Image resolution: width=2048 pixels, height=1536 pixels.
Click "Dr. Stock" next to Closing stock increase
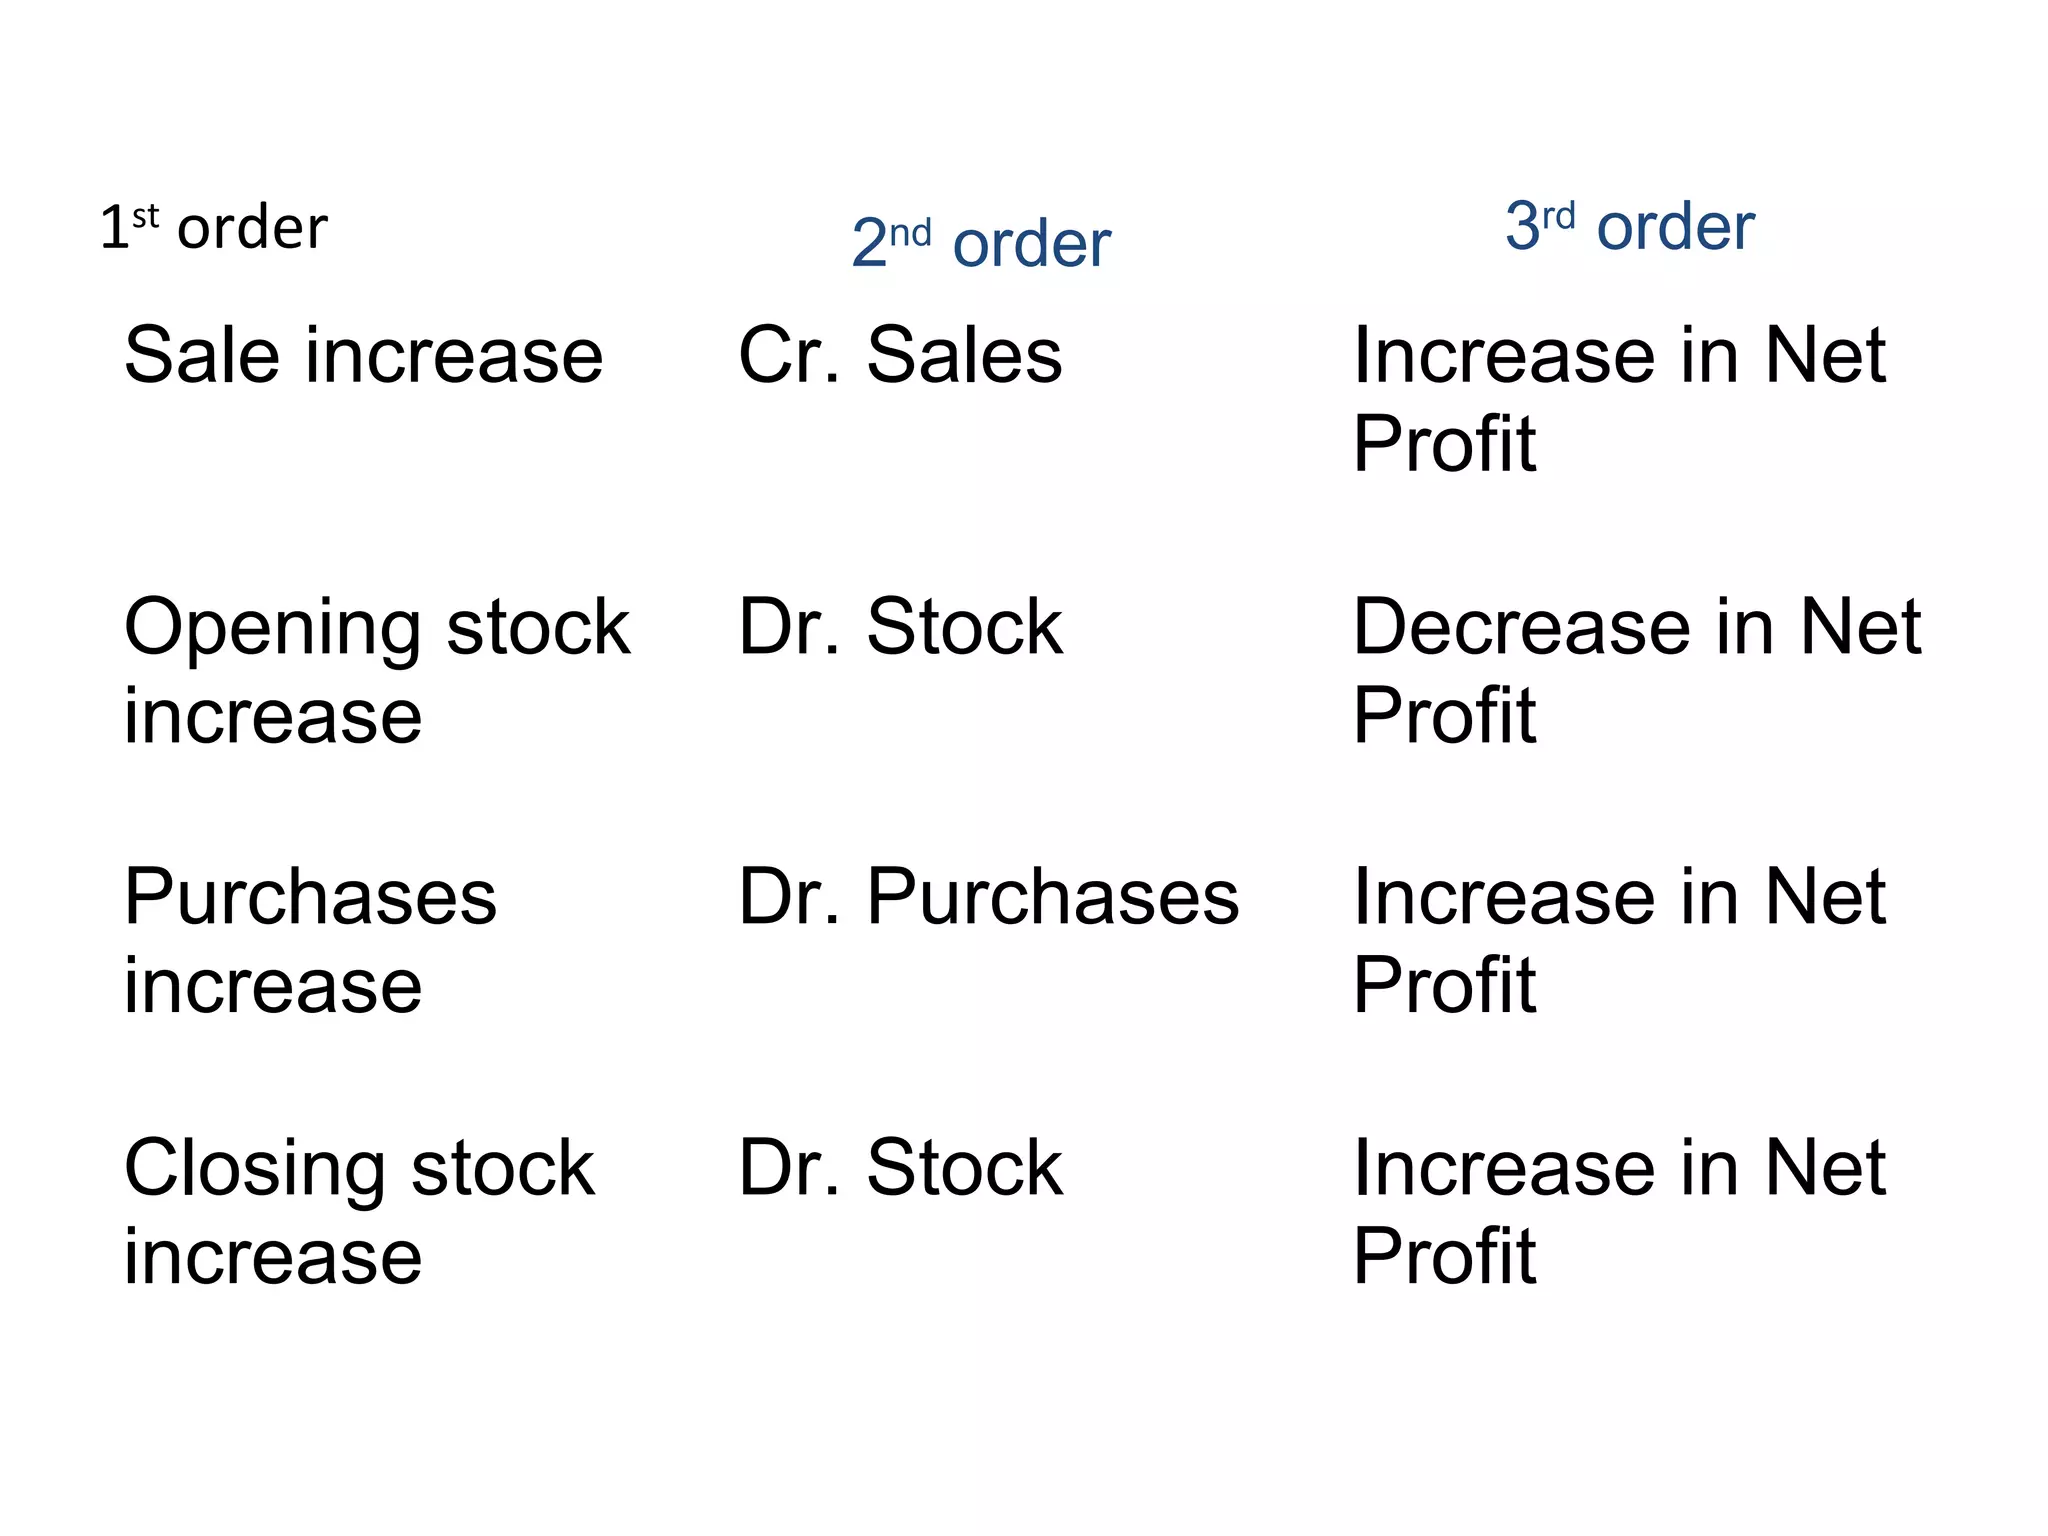[x=900, y=1168]
